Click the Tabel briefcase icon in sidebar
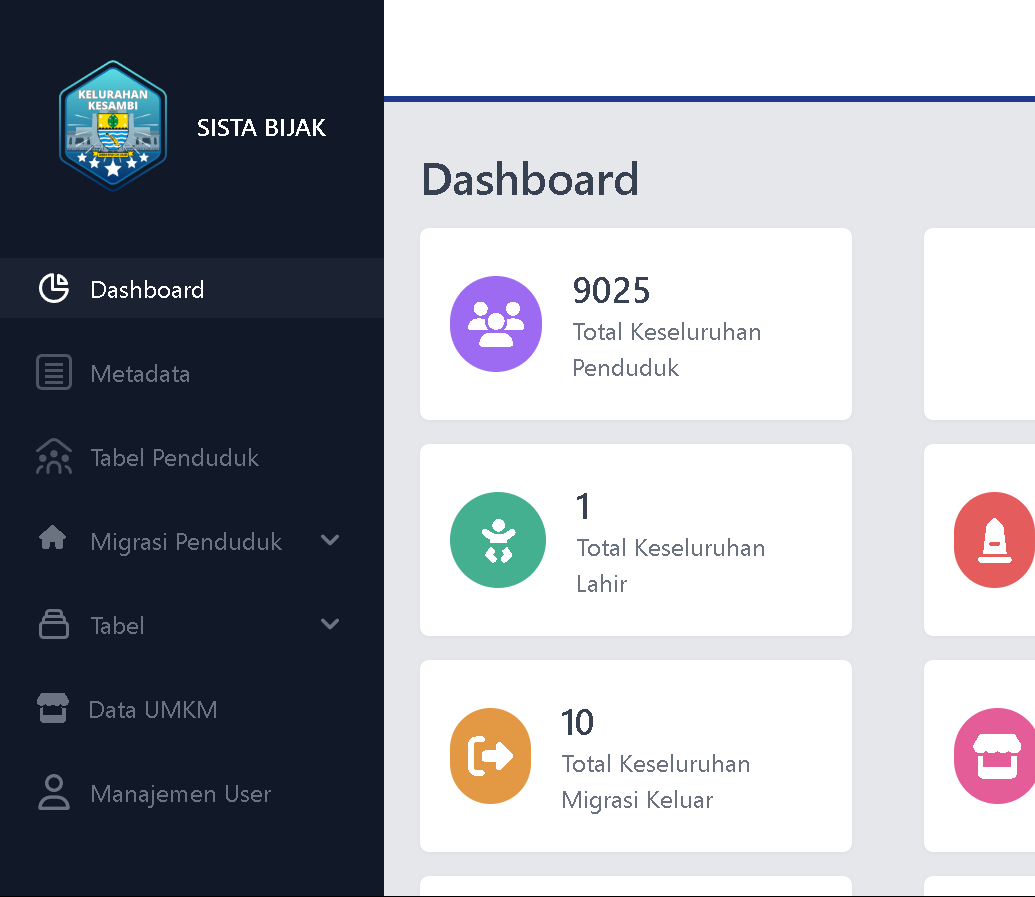Image resolution: width=1035 pixels, height=897 pixels. 53,625
